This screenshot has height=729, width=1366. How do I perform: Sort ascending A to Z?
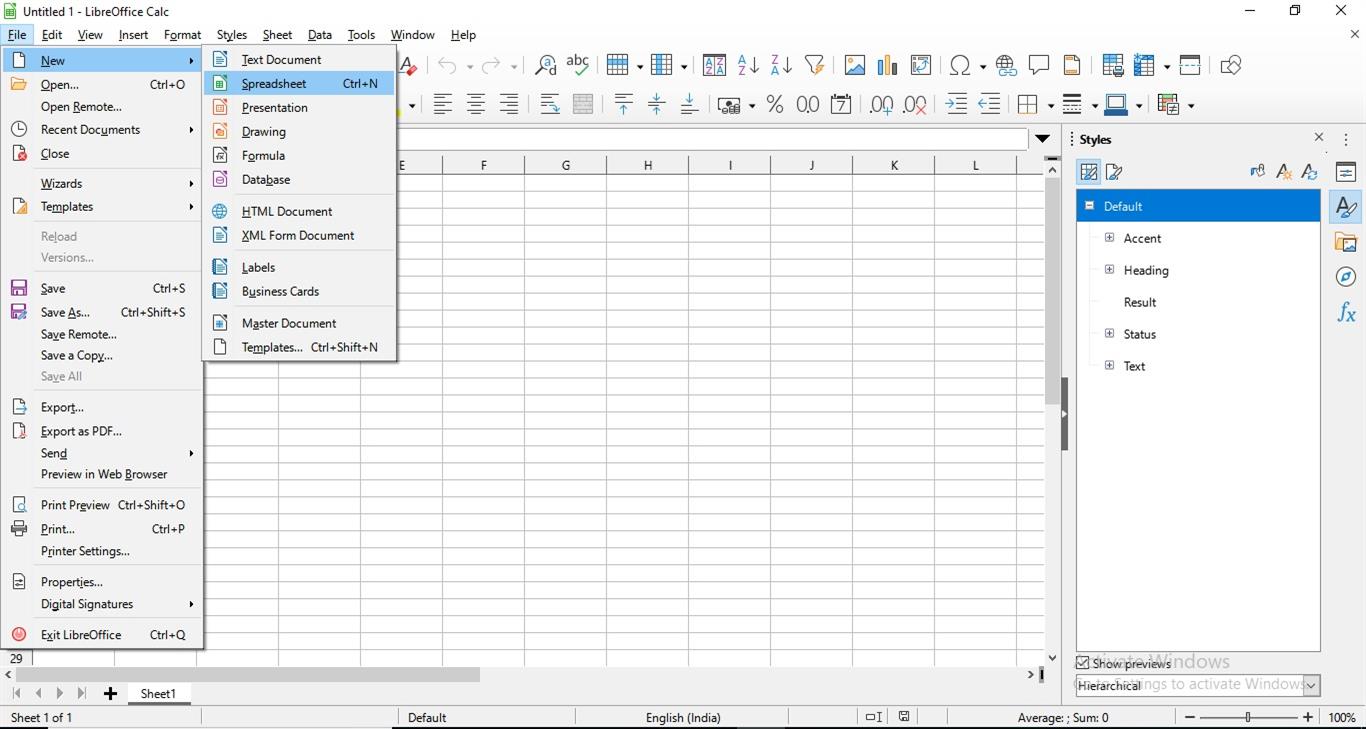coord(748,65)
